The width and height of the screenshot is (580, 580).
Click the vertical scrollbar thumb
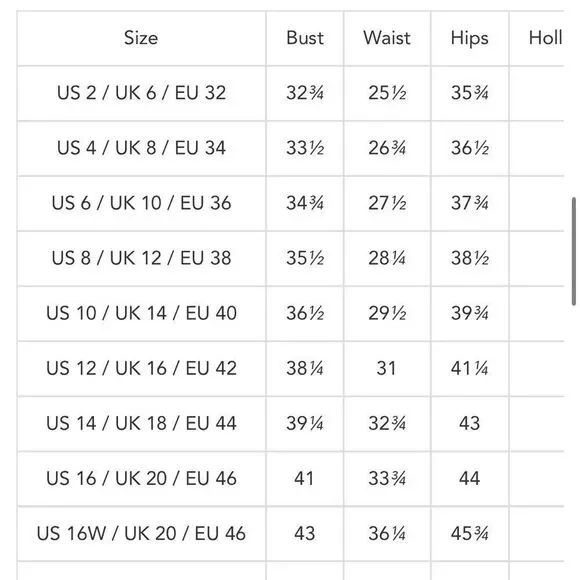574,252
